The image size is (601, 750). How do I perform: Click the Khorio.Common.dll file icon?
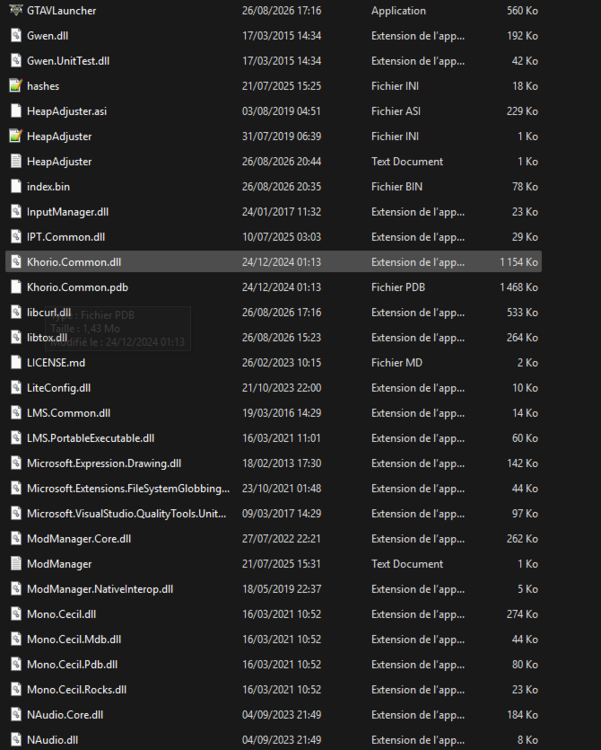(x=16, y=262)
